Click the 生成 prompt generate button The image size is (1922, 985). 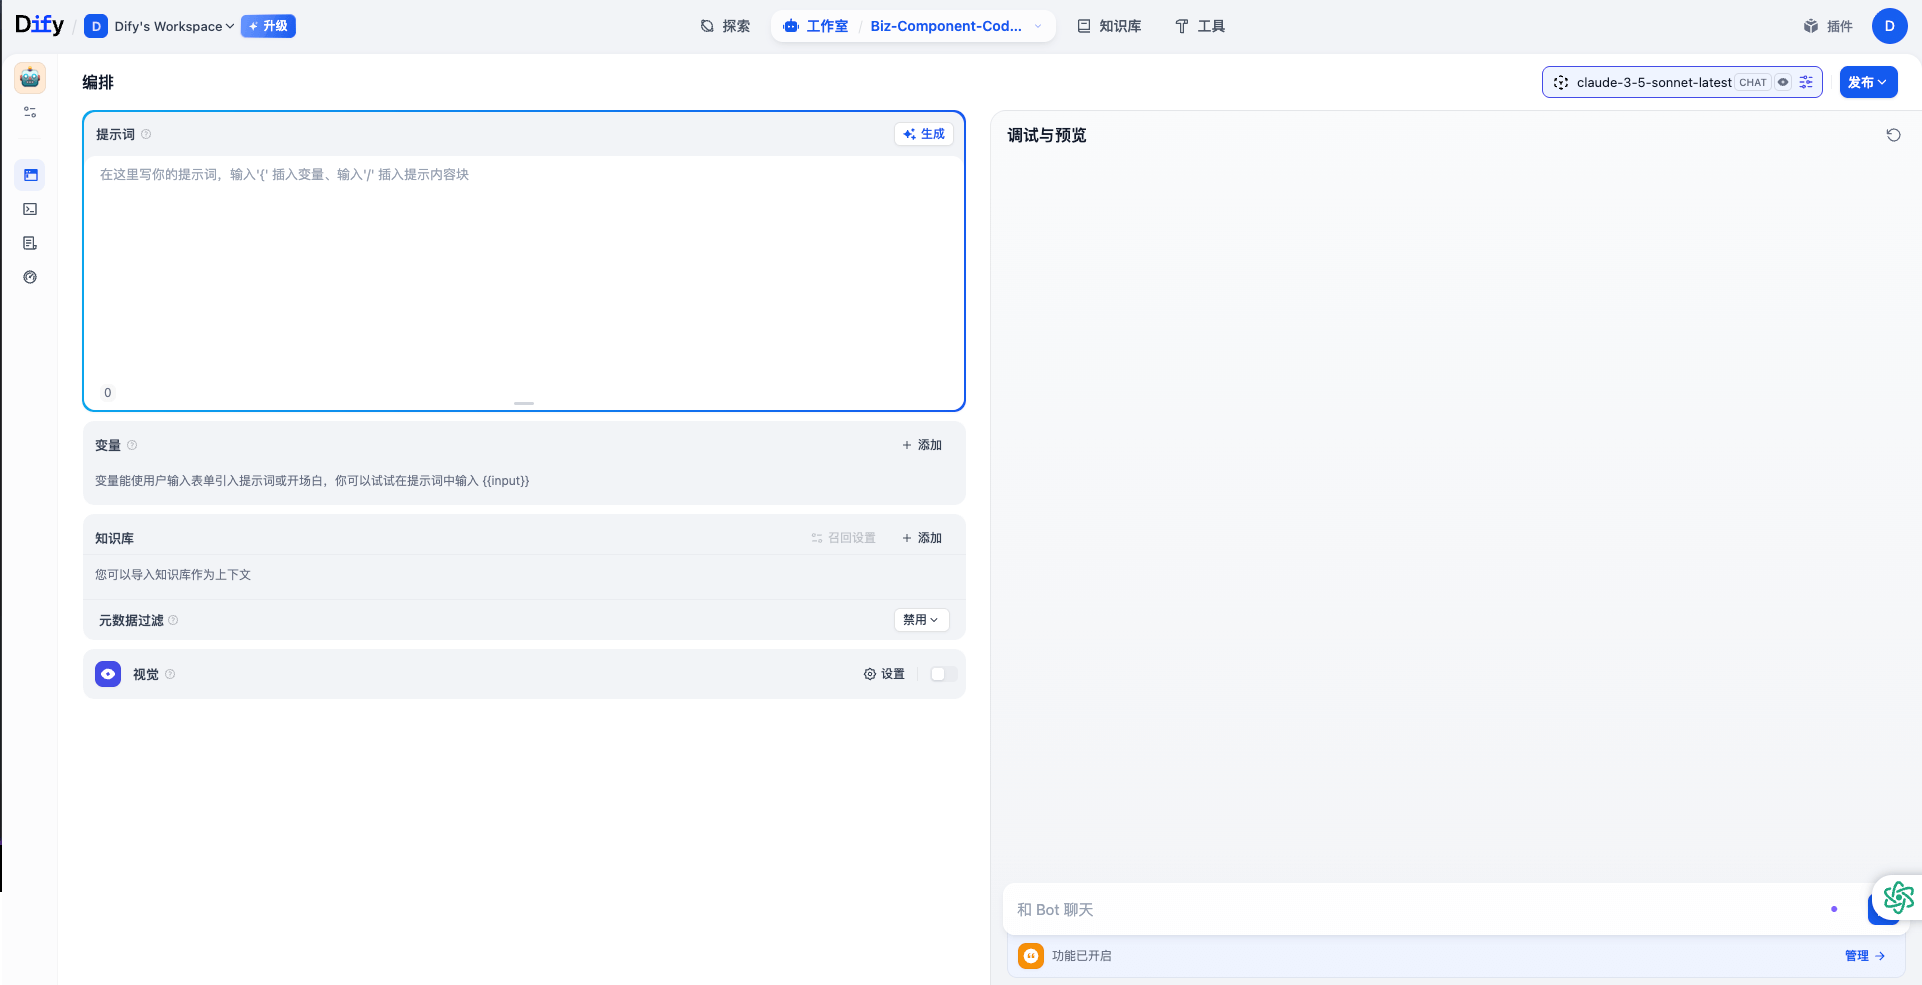point(923,134)
